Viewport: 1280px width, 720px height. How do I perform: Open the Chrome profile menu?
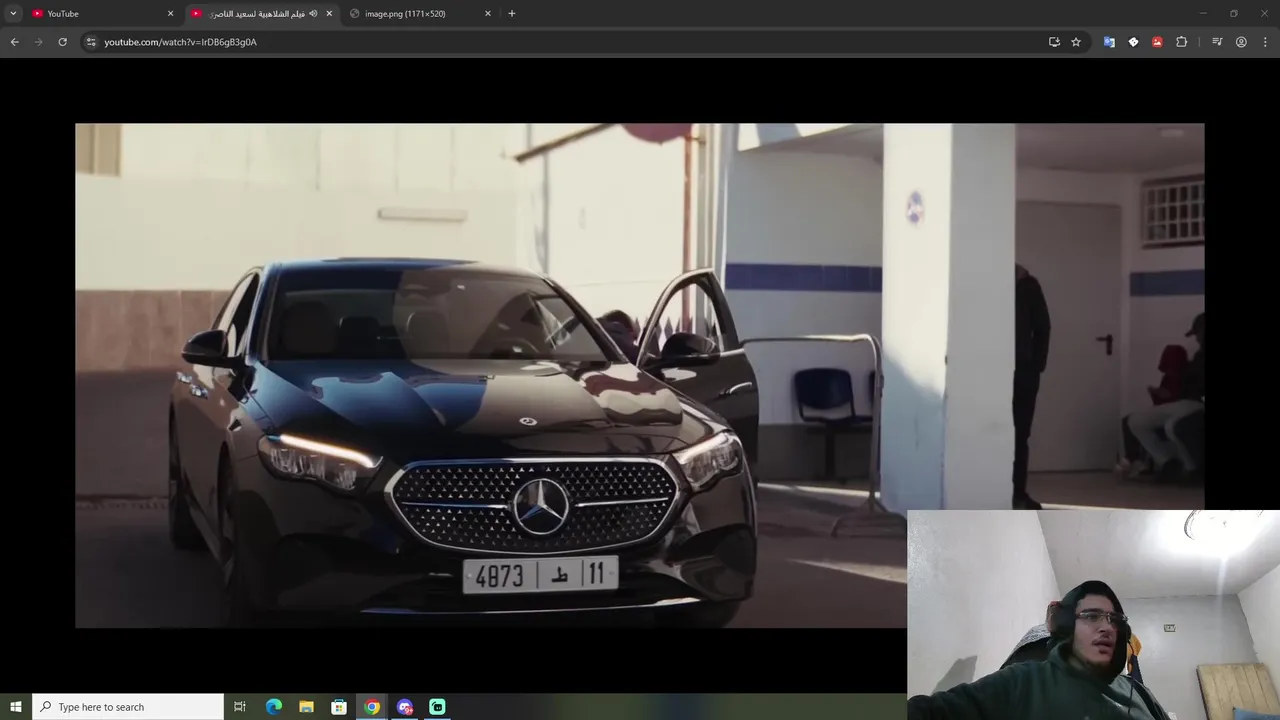(x=1241, y=42)
